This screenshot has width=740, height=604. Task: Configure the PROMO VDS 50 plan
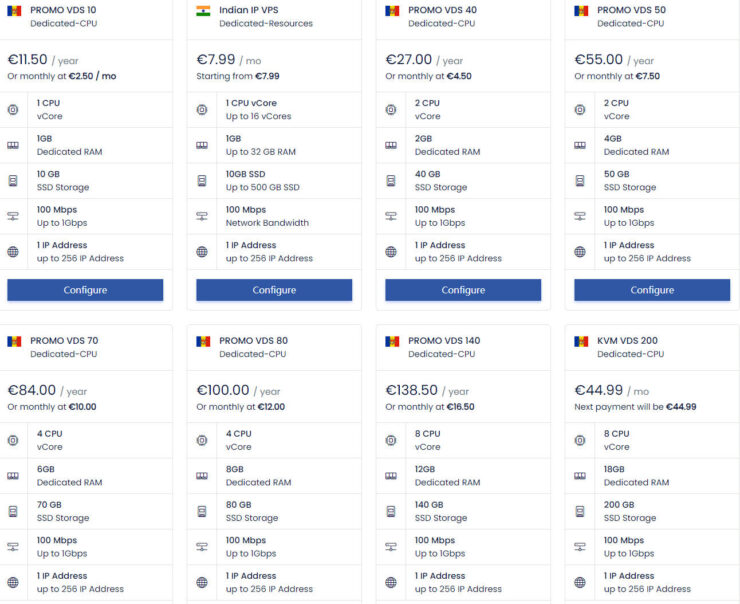click(x=652, y=290)
